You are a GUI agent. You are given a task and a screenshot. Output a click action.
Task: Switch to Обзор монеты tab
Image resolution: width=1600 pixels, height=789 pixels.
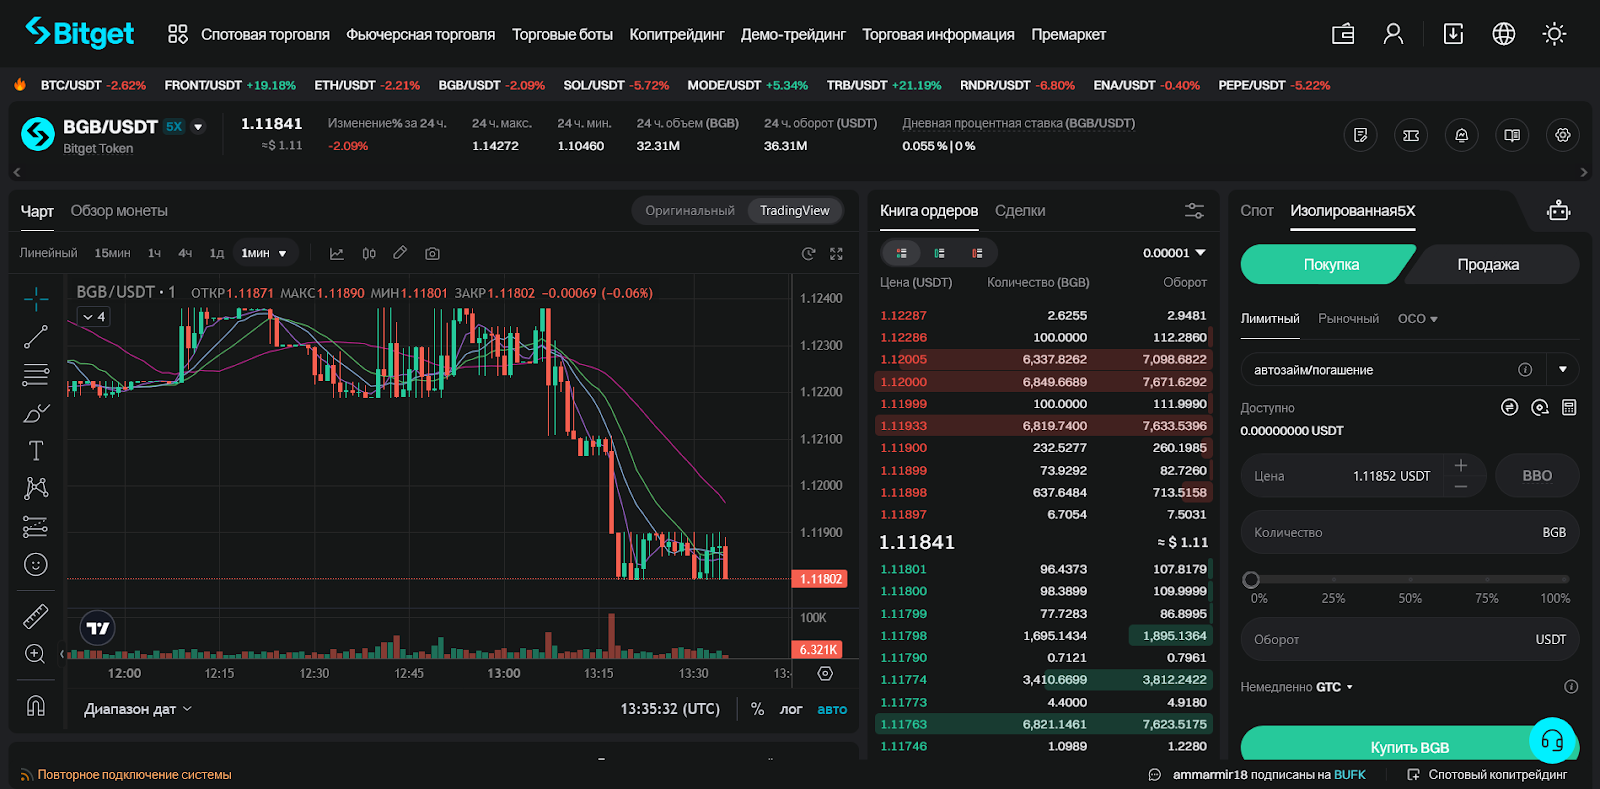click(119, 211)
